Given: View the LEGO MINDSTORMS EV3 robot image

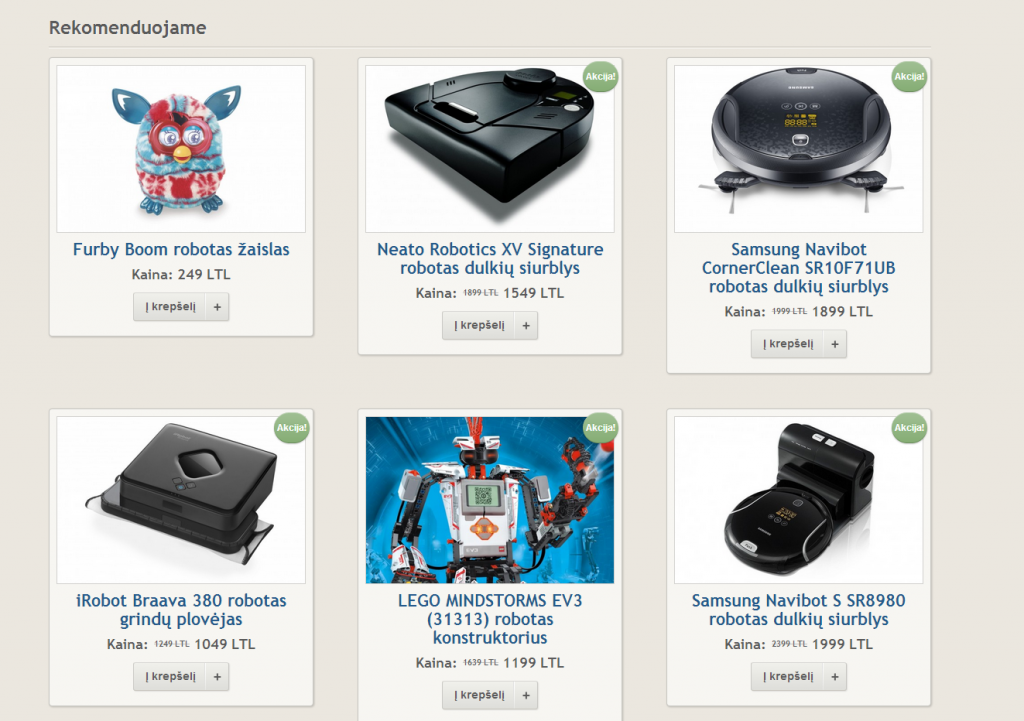Looking at the screenshot, I should coord(490,500).
